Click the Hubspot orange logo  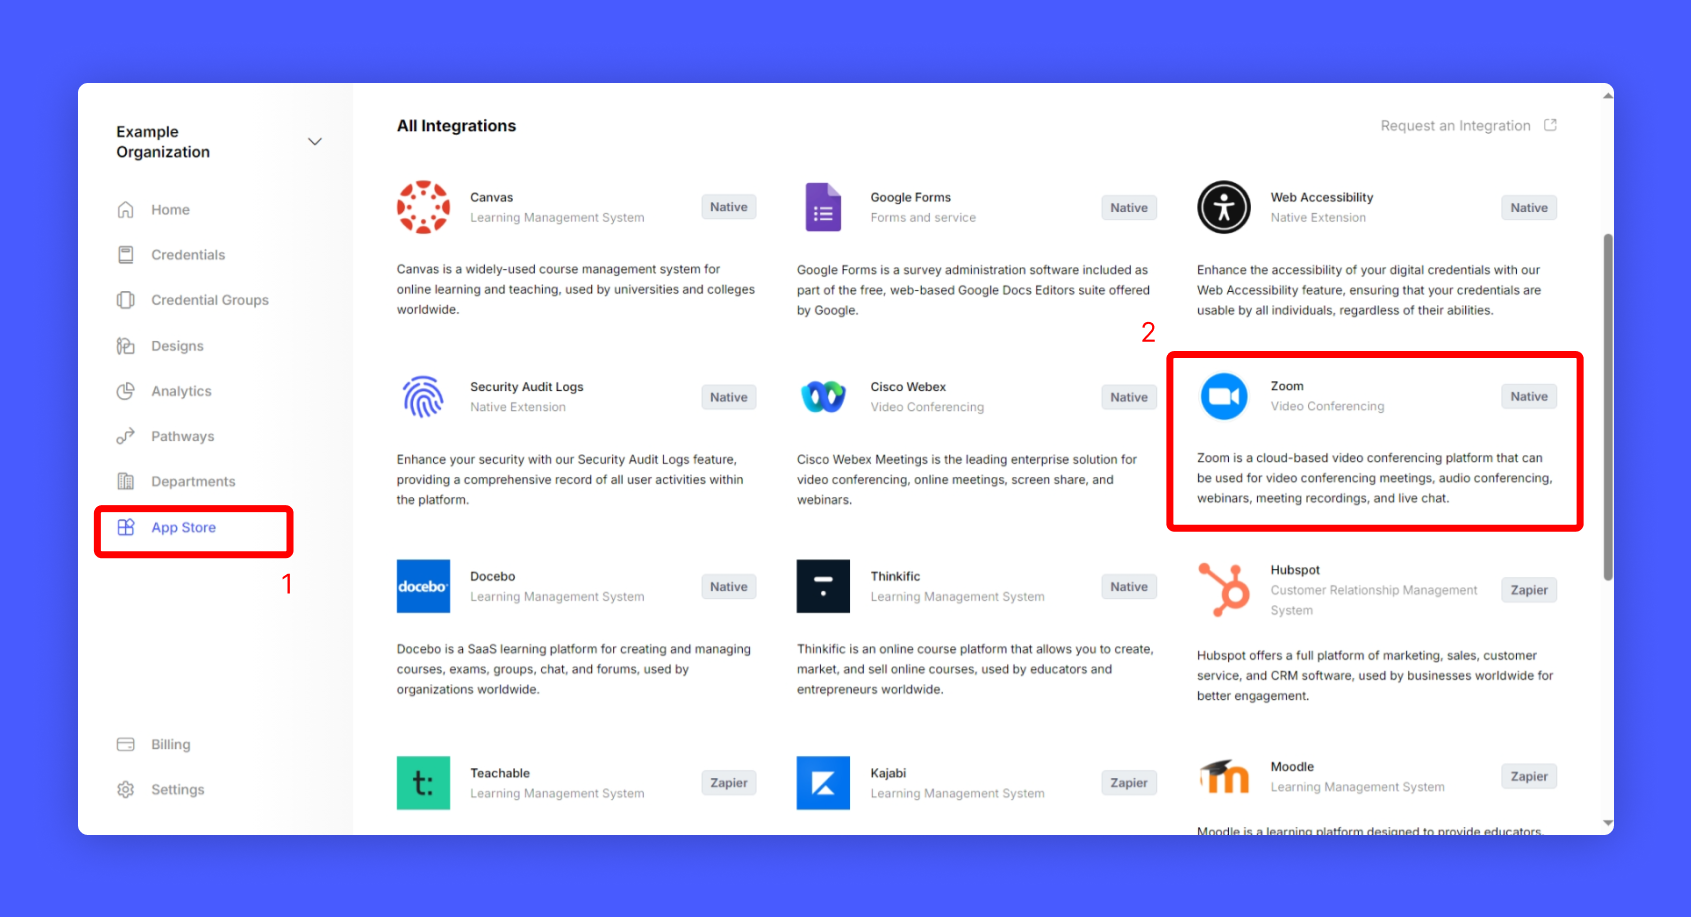click(x=1223, y=590)
